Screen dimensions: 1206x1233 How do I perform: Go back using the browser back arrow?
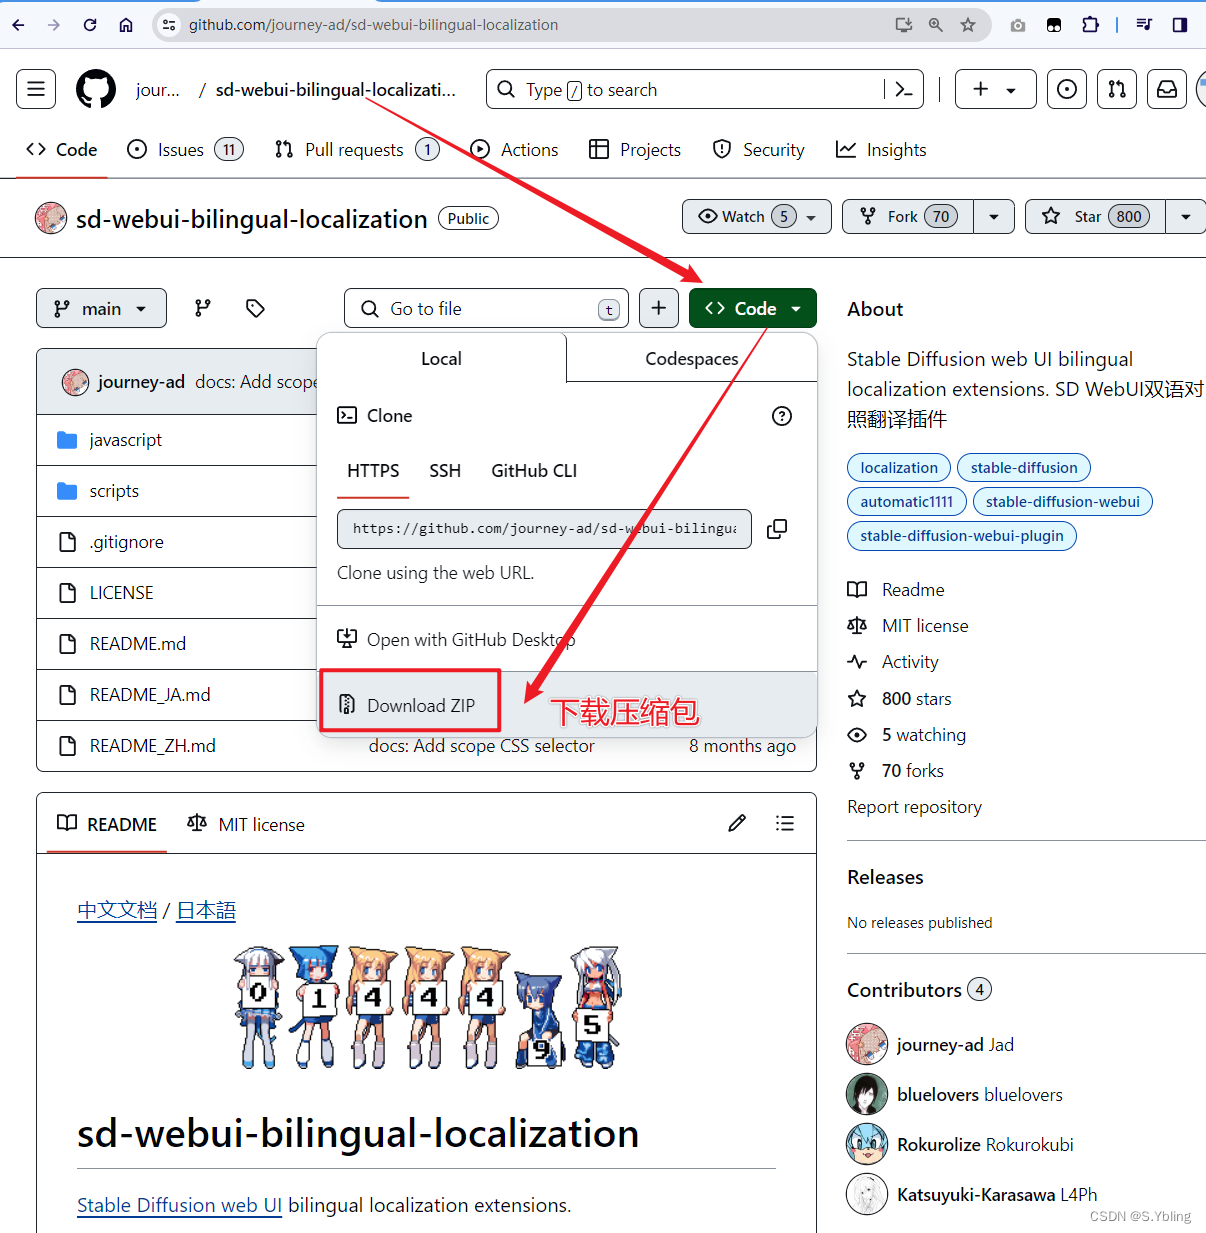[18, 25]
